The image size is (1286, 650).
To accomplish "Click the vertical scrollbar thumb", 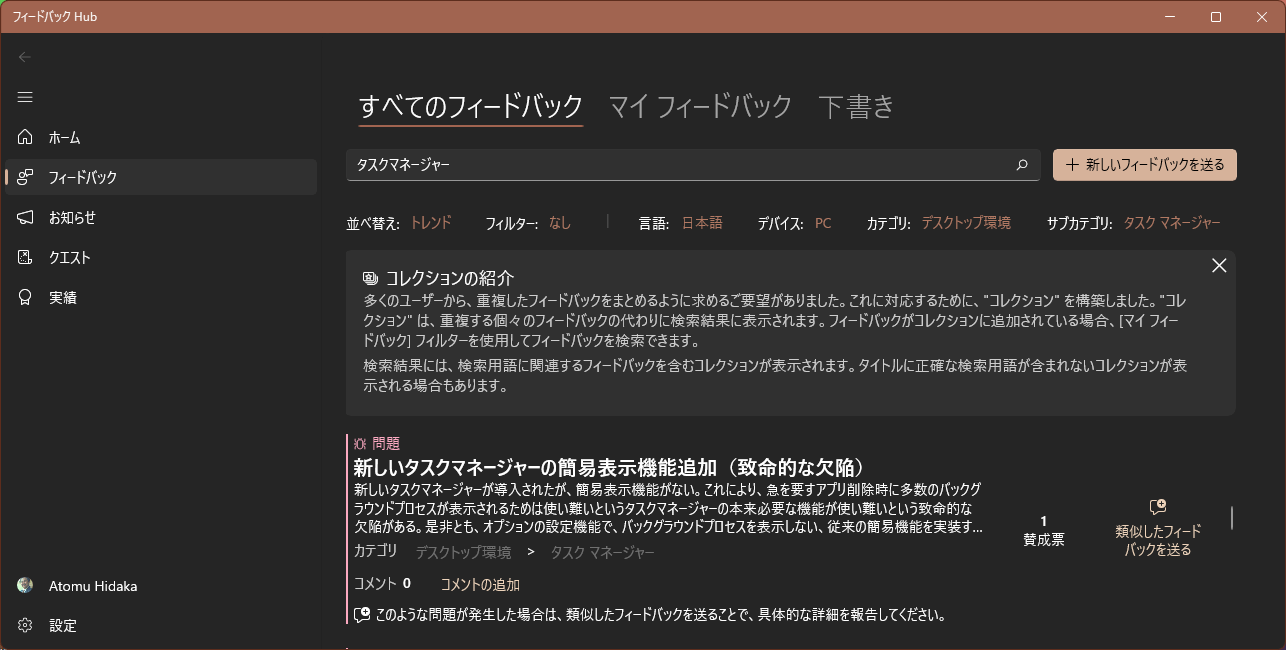I will tap(1232, 517).
